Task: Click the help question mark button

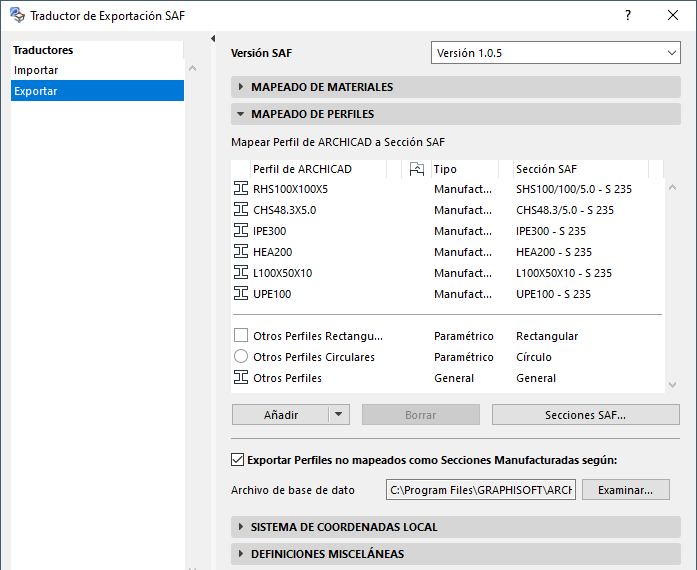Action: pyautogui.click(x=628, y=15)
